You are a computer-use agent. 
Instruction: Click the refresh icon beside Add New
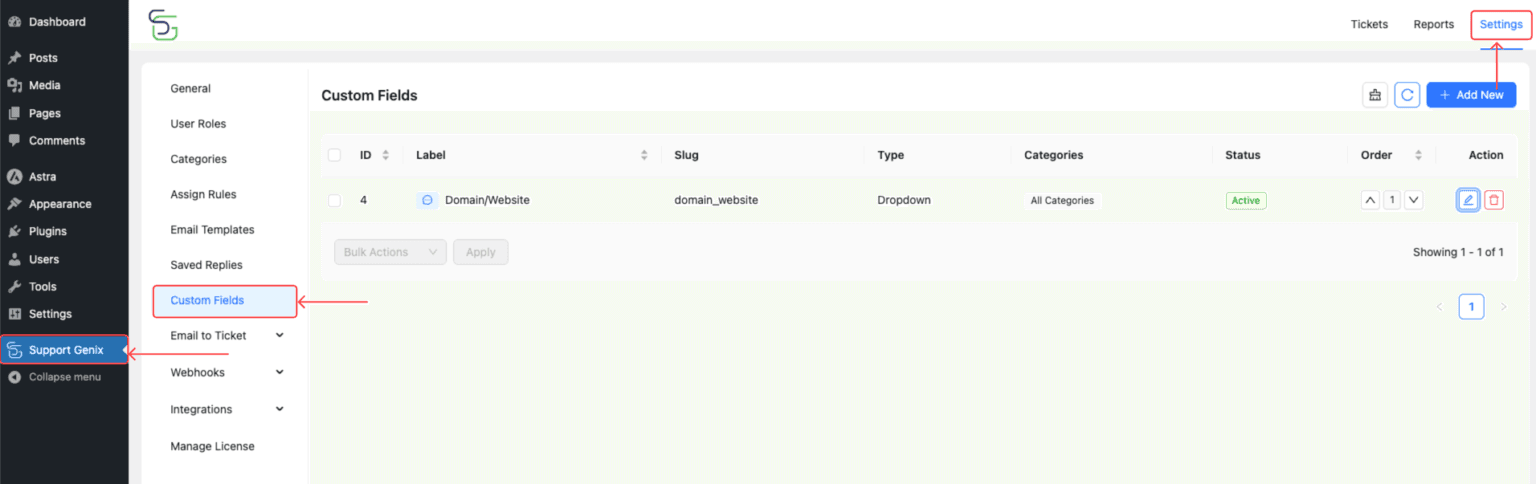point(1407,95)
